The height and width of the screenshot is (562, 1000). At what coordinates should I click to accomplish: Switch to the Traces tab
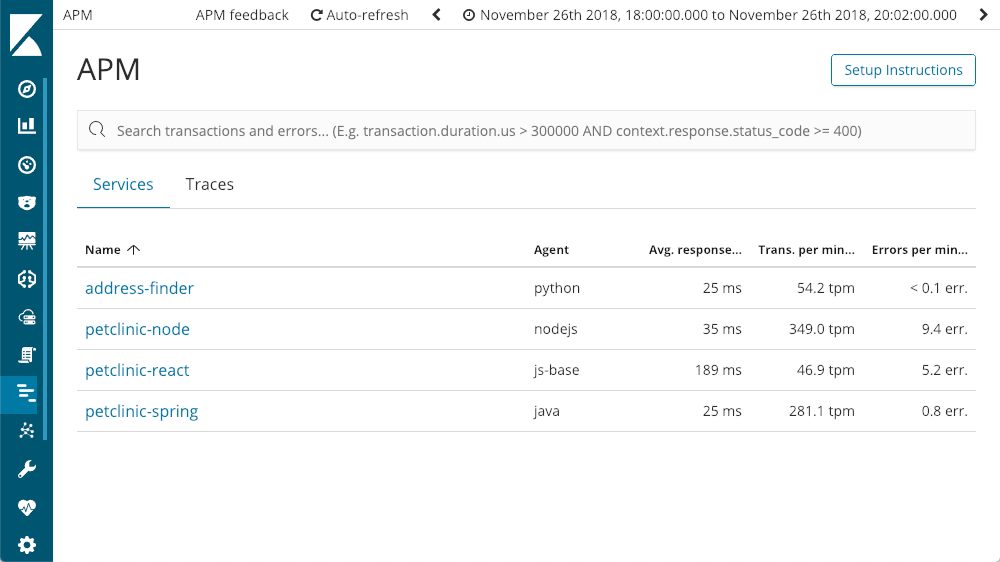point(209,184)
